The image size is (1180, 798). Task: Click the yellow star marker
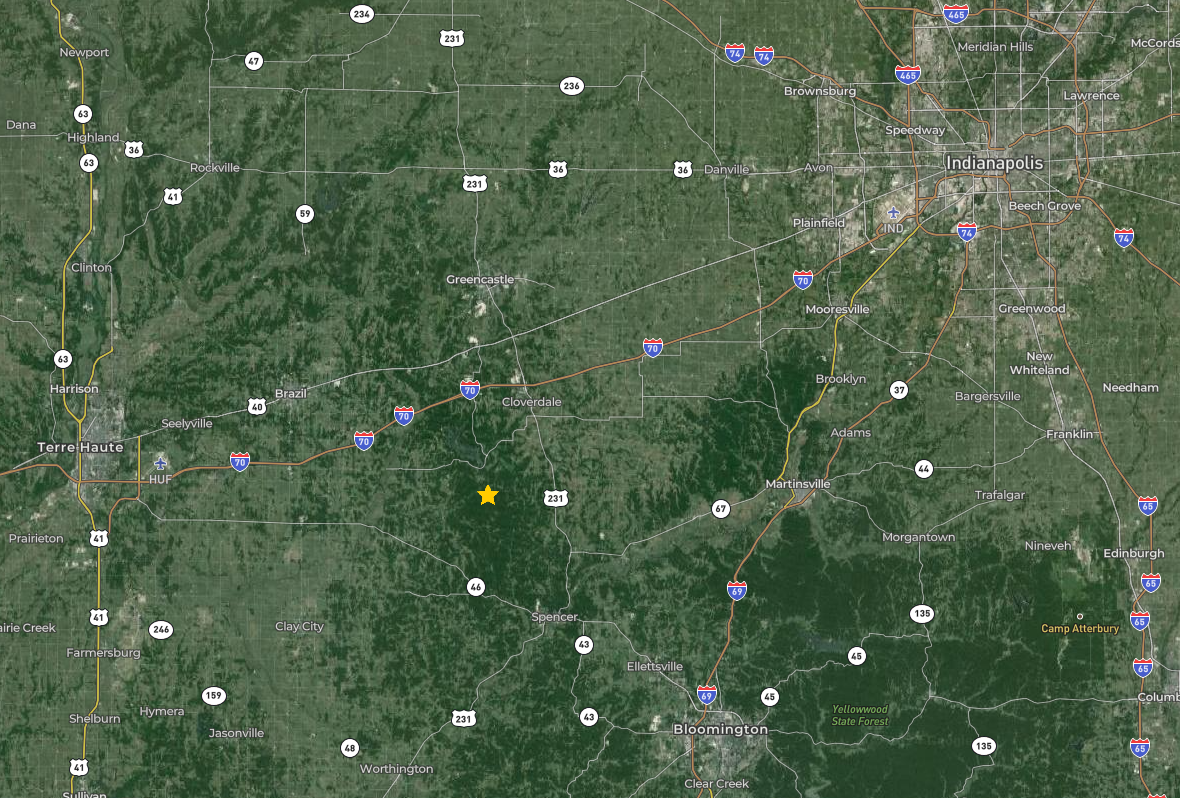(488, 495)
